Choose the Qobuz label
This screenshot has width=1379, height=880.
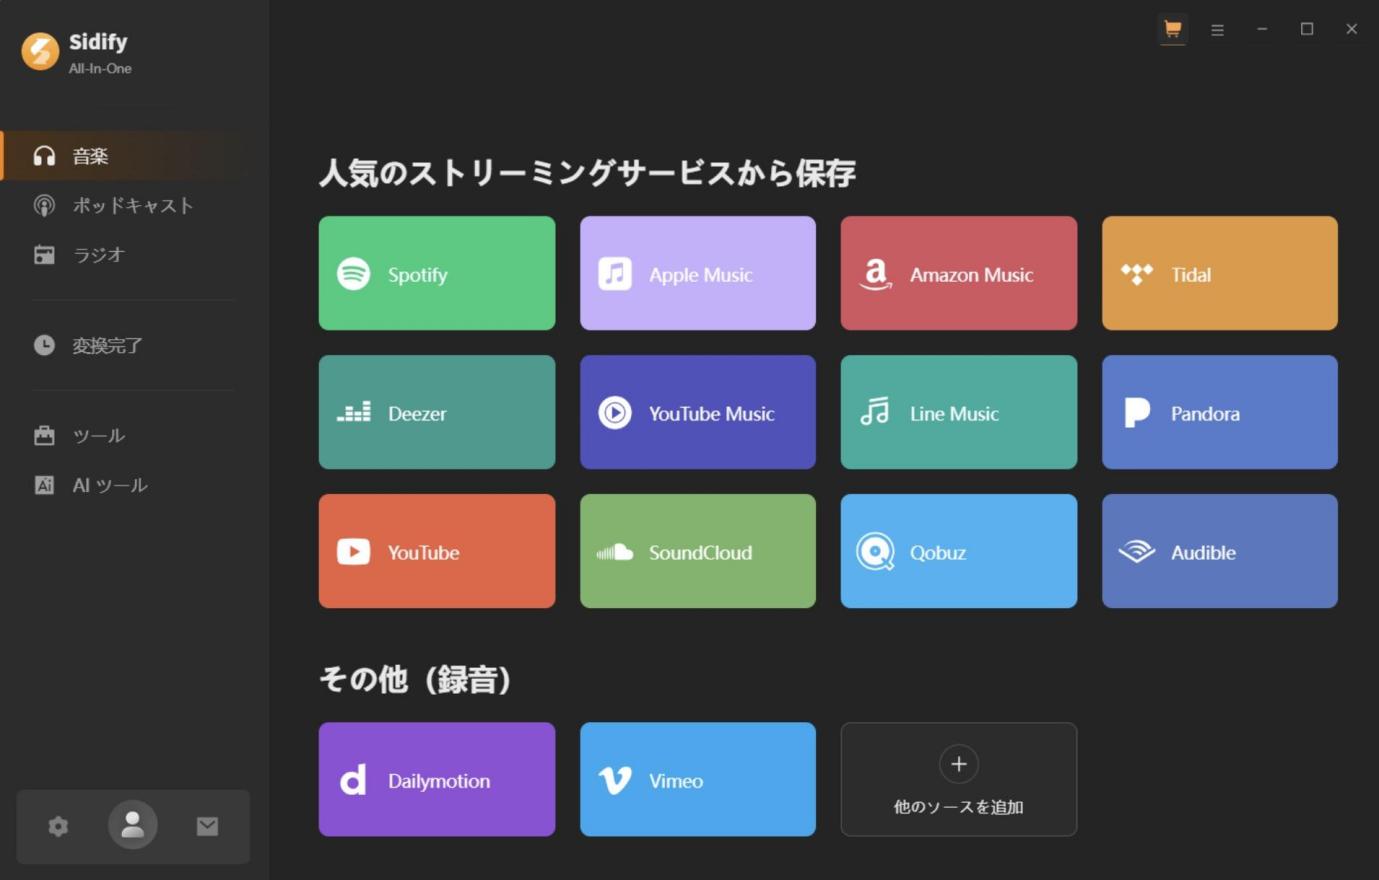938,553
